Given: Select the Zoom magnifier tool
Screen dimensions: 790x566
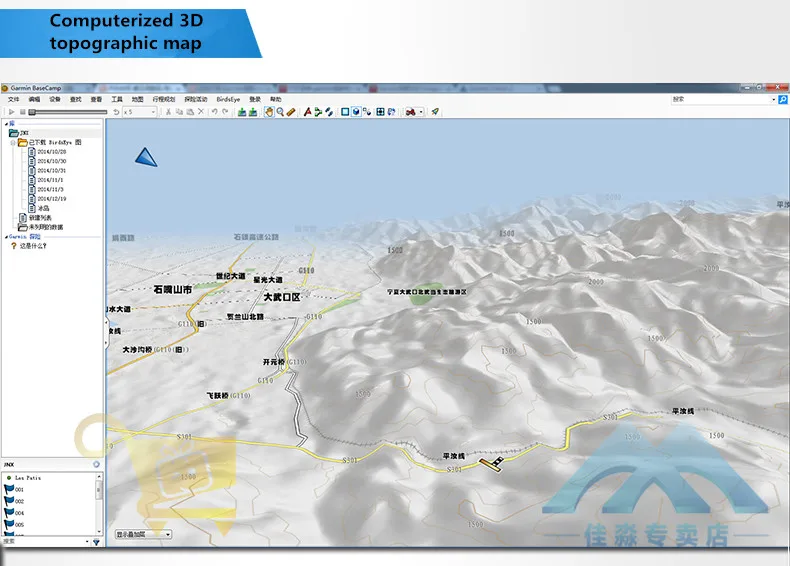Looking at the screenshot, I should click(x=280, y=112).
